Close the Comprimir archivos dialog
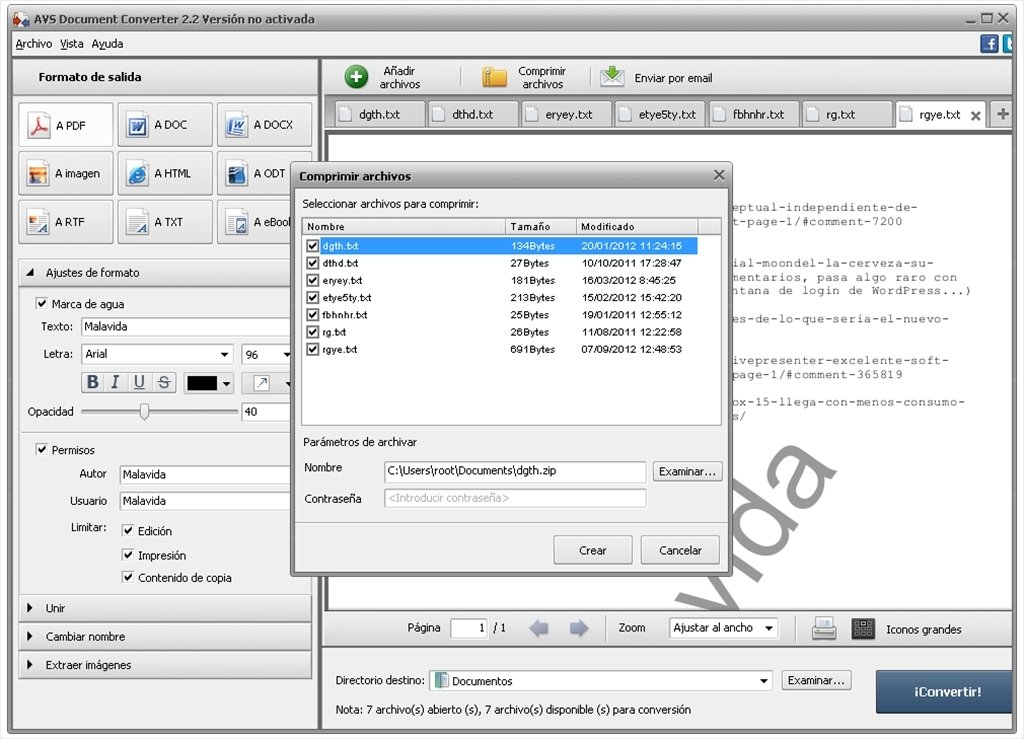 [x=719, y=175]
